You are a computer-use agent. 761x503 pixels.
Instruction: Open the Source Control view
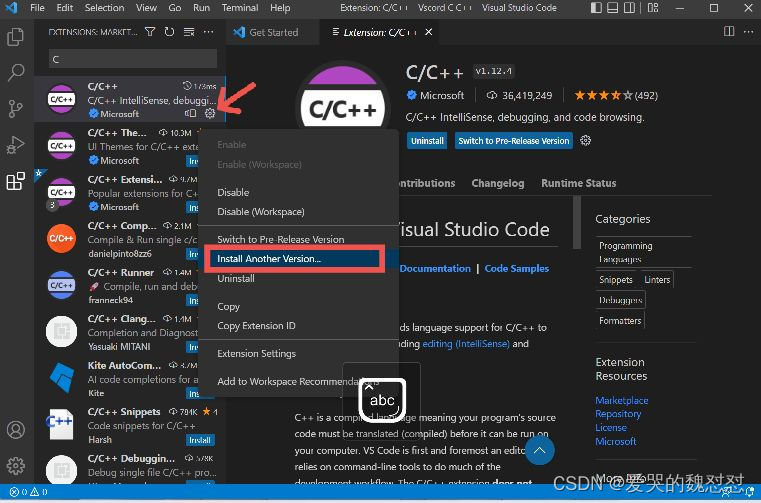16,109
